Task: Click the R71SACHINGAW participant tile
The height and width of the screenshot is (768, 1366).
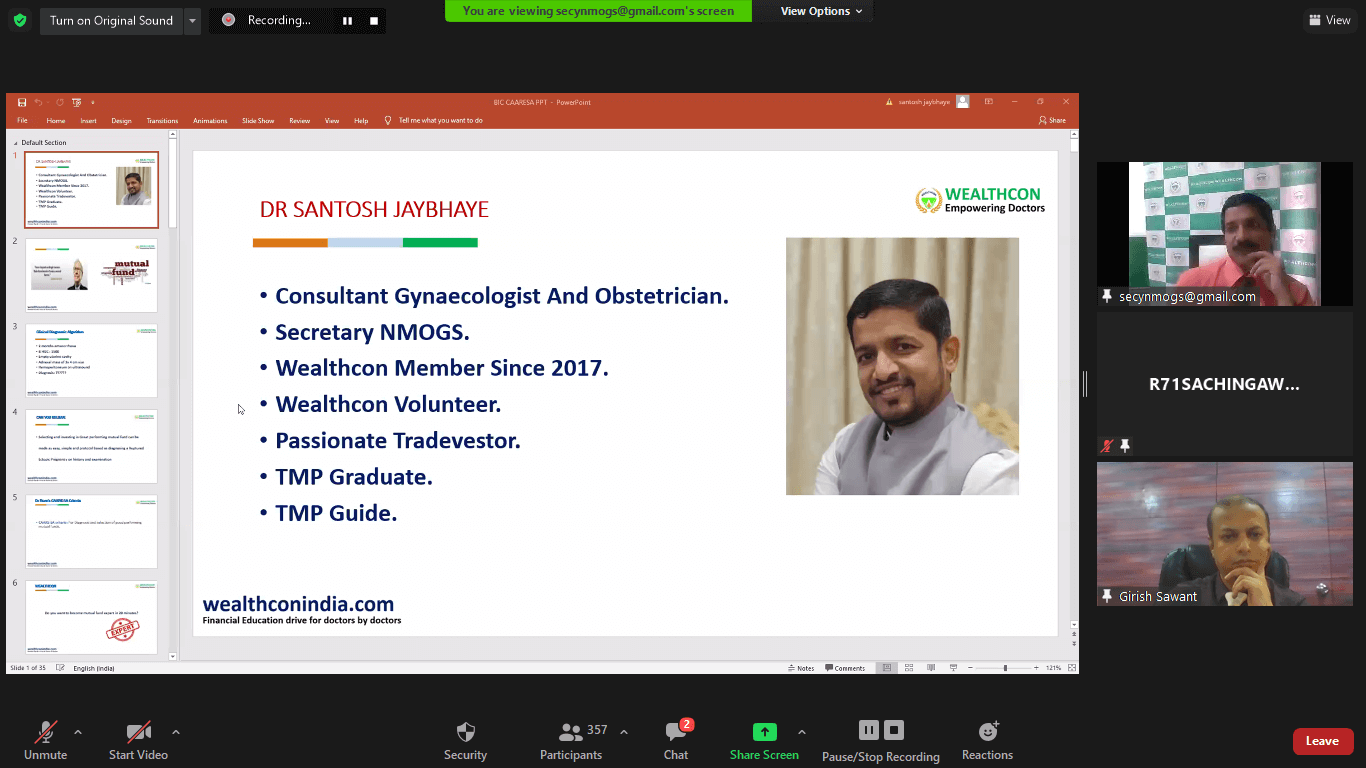Action: [x=1224, y=384]
